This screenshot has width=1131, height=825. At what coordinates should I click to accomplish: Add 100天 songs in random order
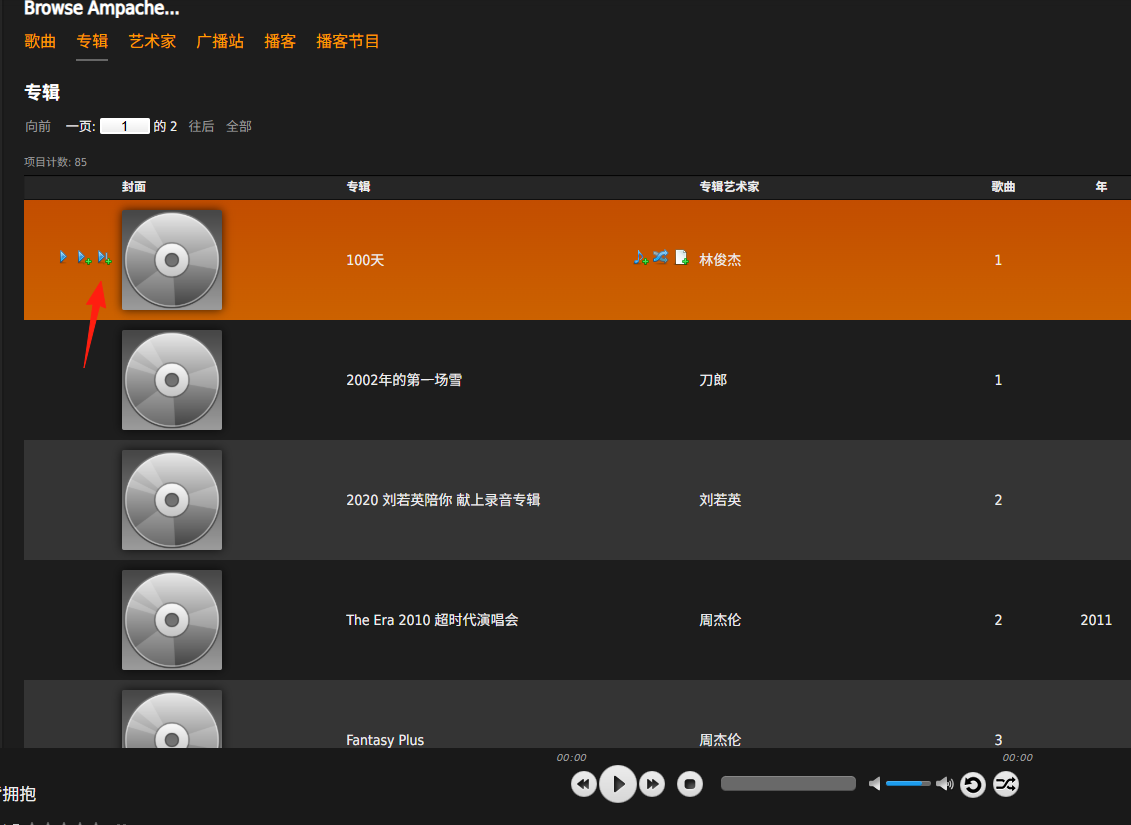coord(661,256)
